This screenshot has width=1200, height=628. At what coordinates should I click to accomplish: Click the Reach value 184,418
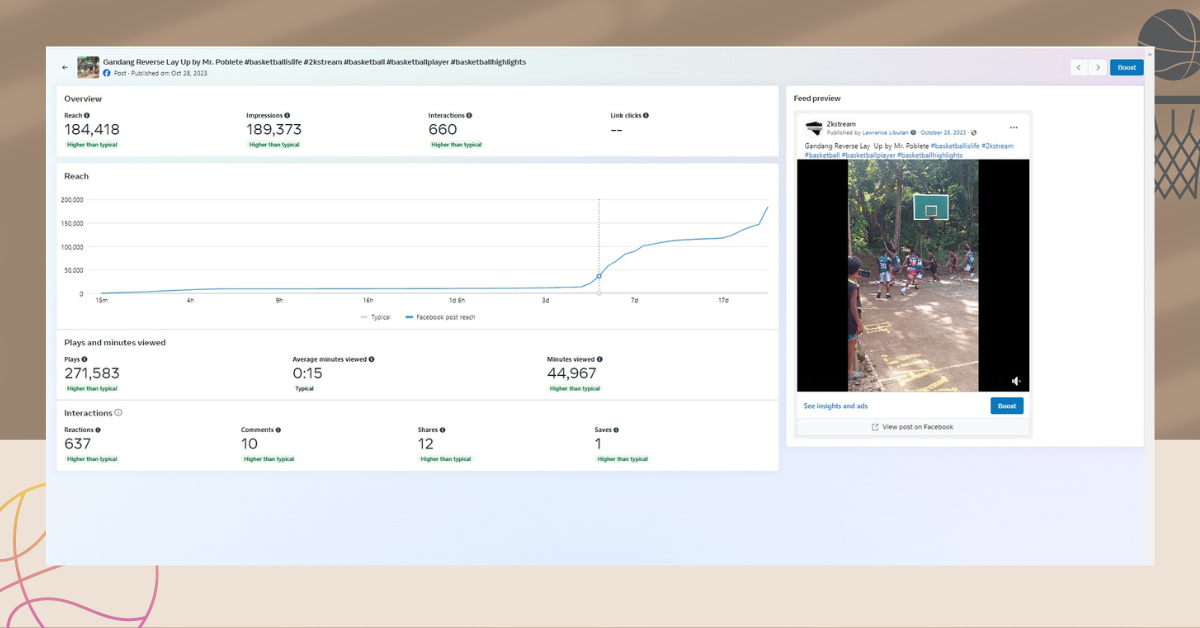(x=92, y=129)
